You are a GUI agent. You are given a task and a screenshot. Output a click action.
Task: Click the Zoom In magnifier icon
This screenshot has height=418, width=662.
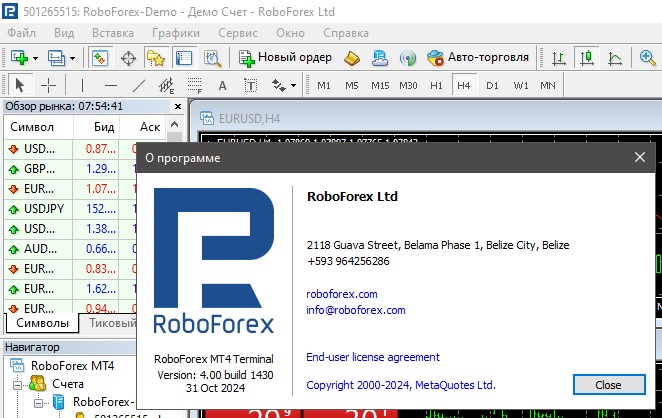647,57
